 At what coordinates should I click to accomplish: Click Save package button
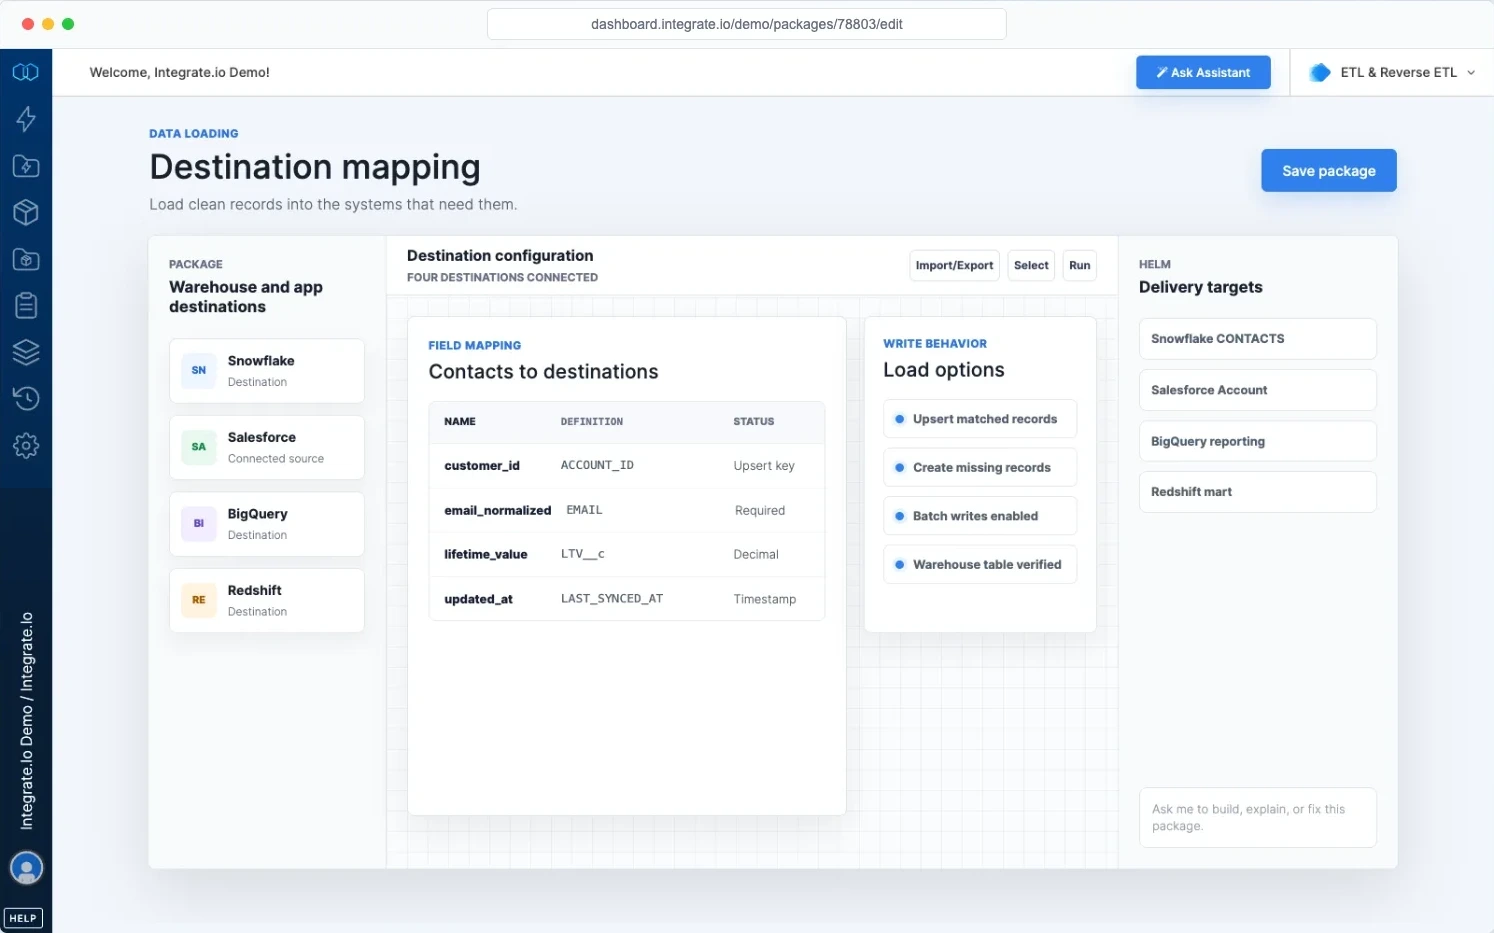pyautogui.click(x=1329, y=171)
